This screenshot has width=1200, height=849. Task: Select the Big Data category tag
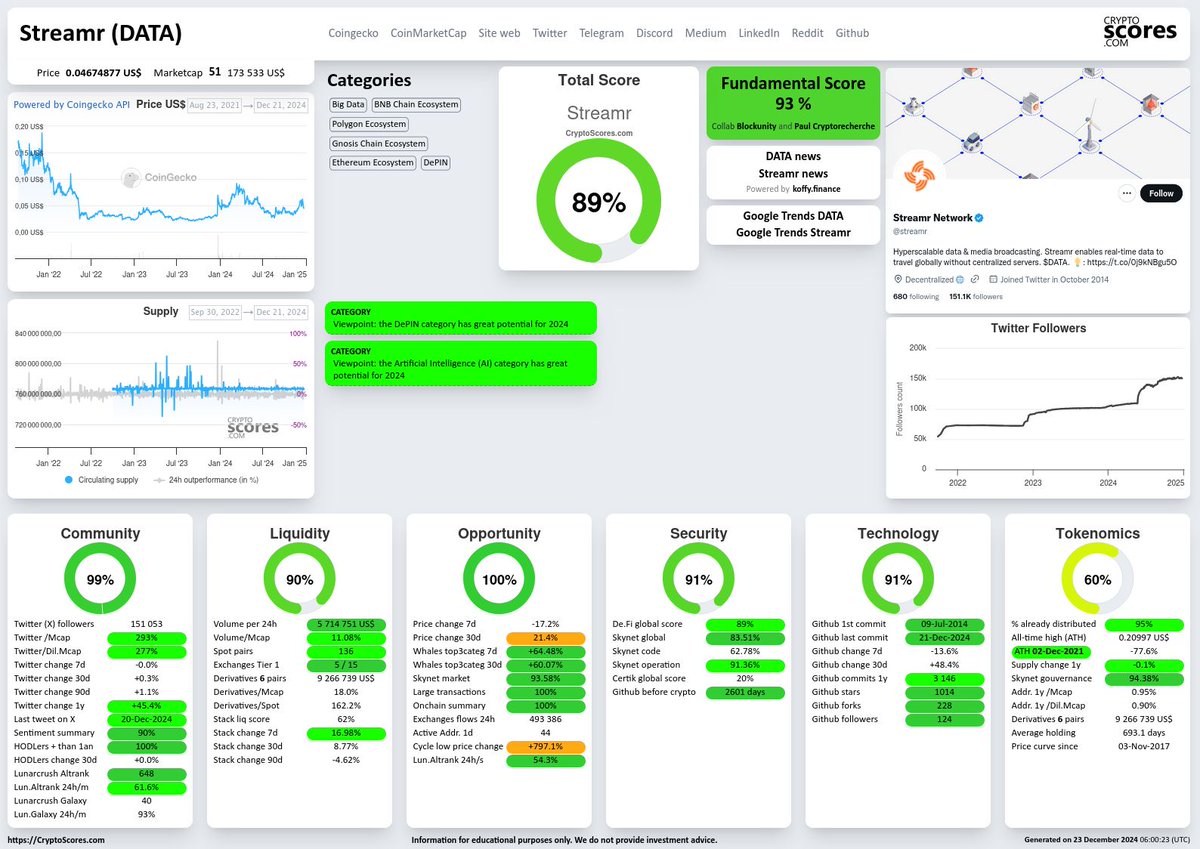point(347,104)
